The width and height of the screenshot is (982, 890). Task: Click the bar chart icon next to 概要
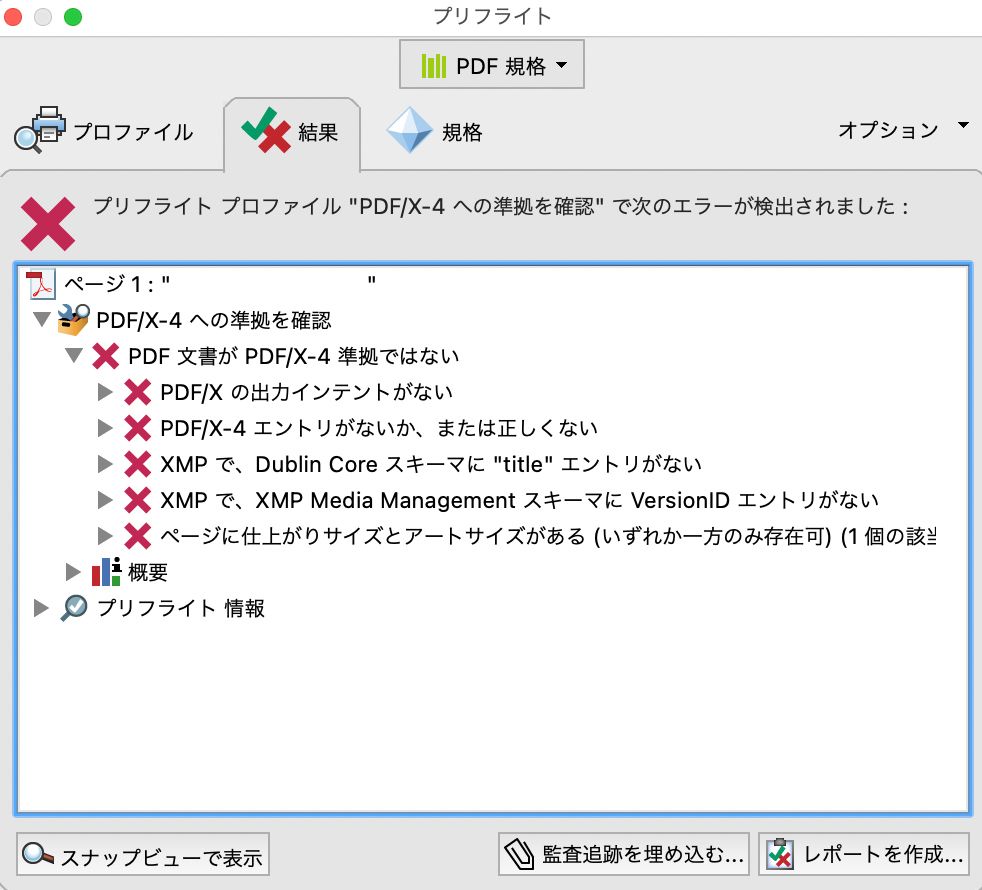click(x=106, y=572)
